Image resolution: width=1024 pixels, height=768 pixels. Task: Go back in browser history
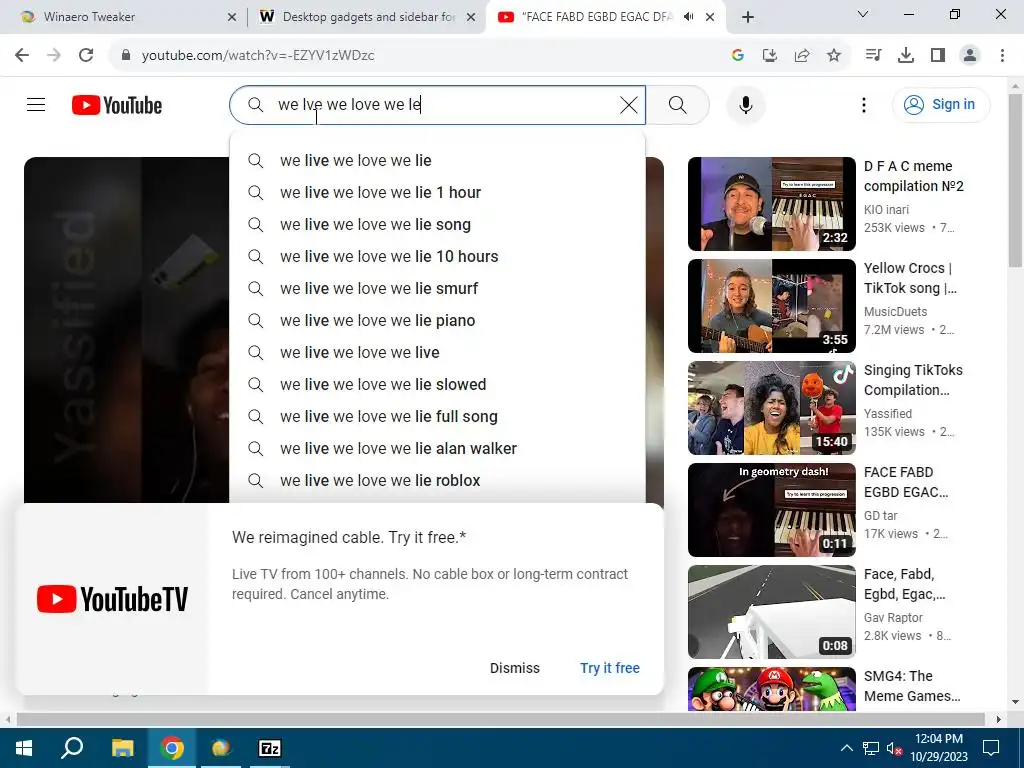[22, 55]
